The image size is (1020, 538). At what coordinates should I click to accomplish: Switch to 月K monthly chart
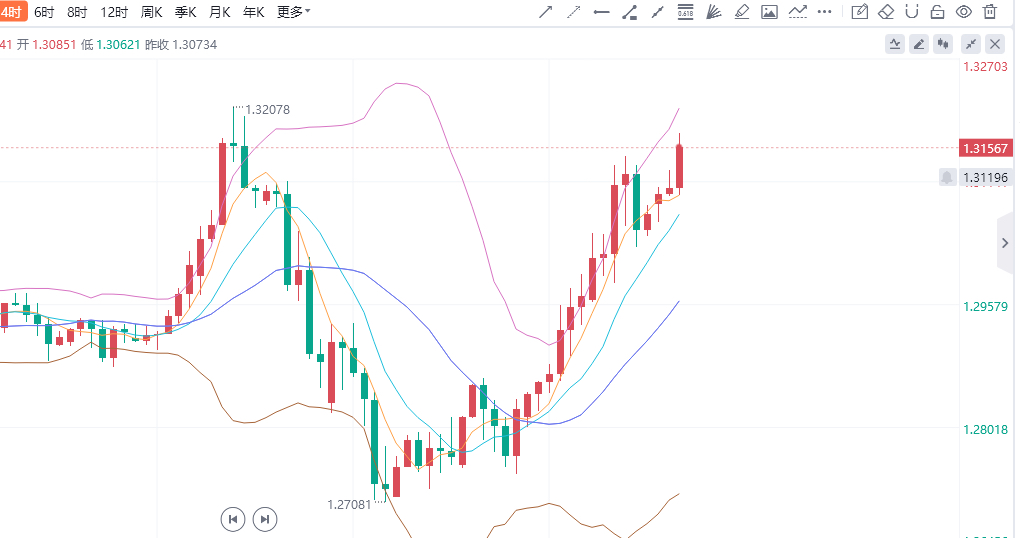220,12
